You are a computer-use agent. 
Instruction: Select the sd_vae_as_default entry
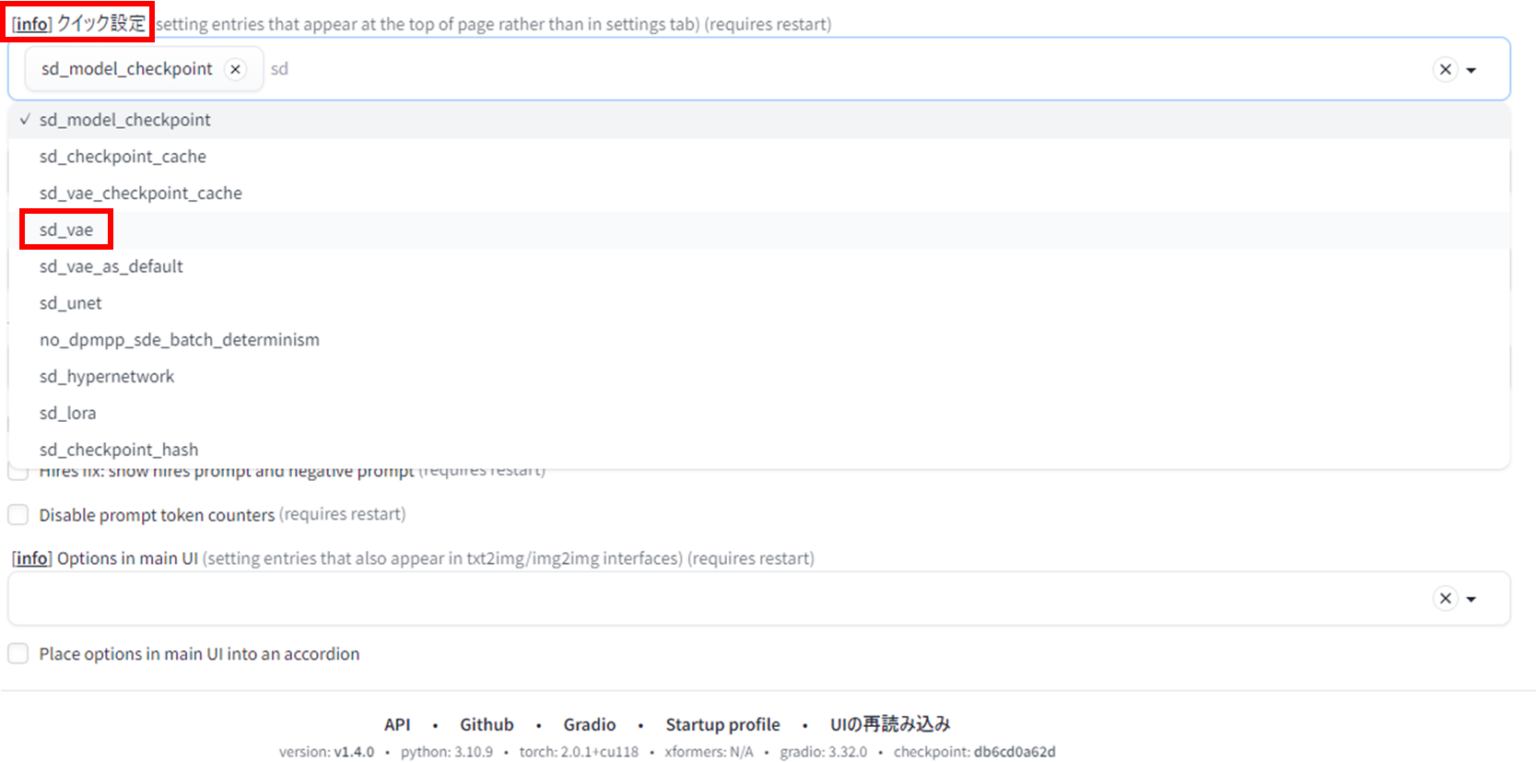pos(111,267)
